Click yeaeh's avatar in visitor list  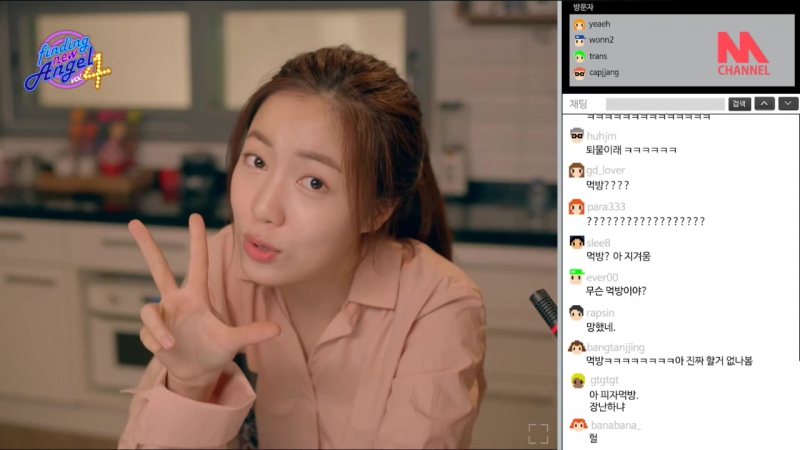tap(579, 24)
